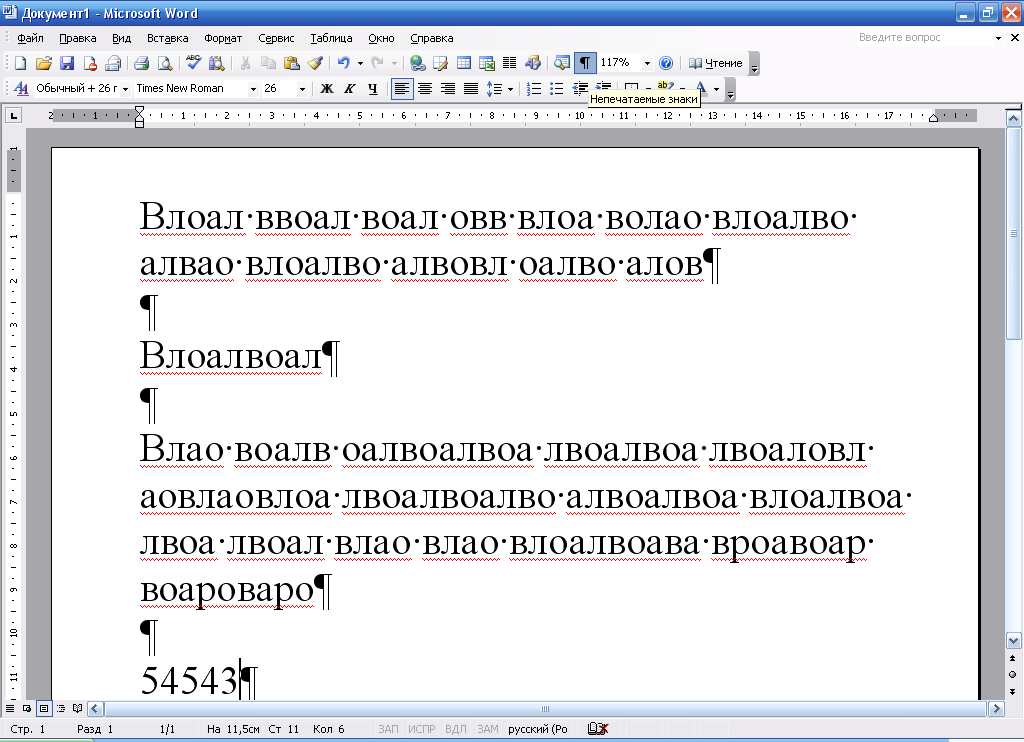Open Columns layout icon

pos(509,63)
